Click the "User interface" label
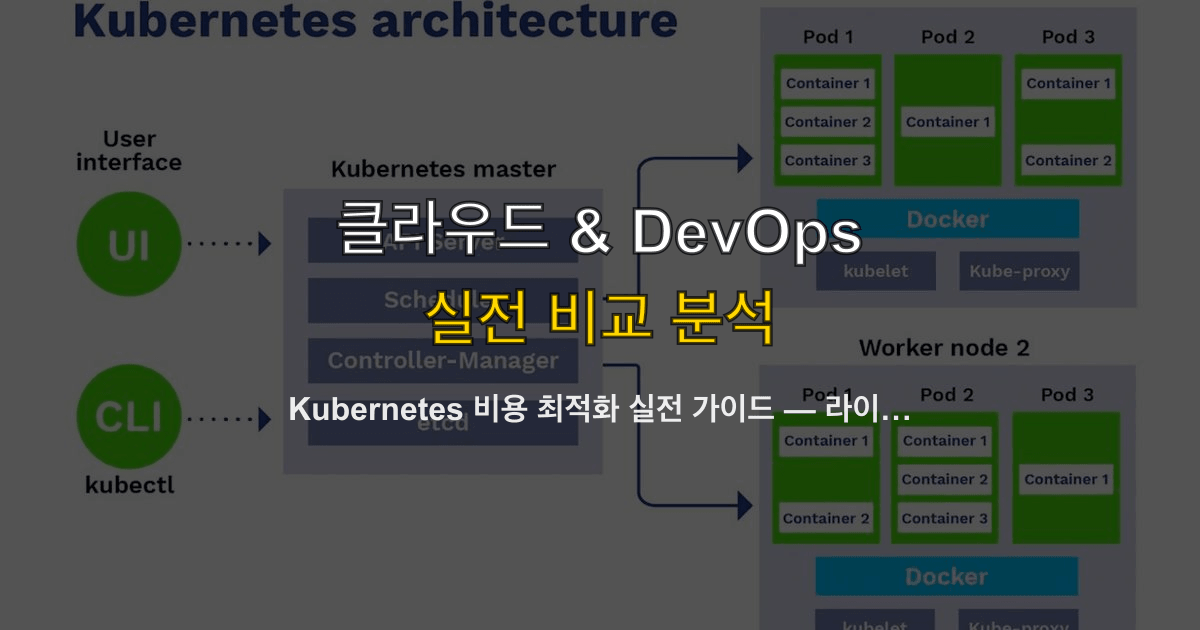Screen dimensions: 1200x630 pos(129,150)
